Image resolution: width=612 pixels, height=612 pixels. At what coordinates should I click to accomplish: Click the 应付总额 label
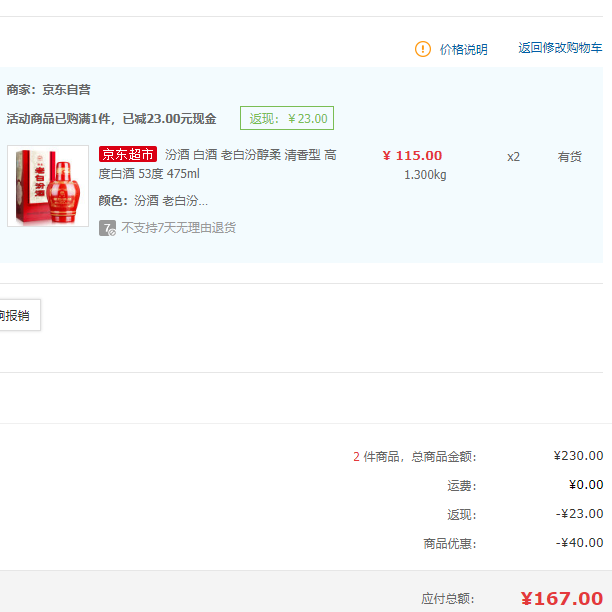coord(448,599)
